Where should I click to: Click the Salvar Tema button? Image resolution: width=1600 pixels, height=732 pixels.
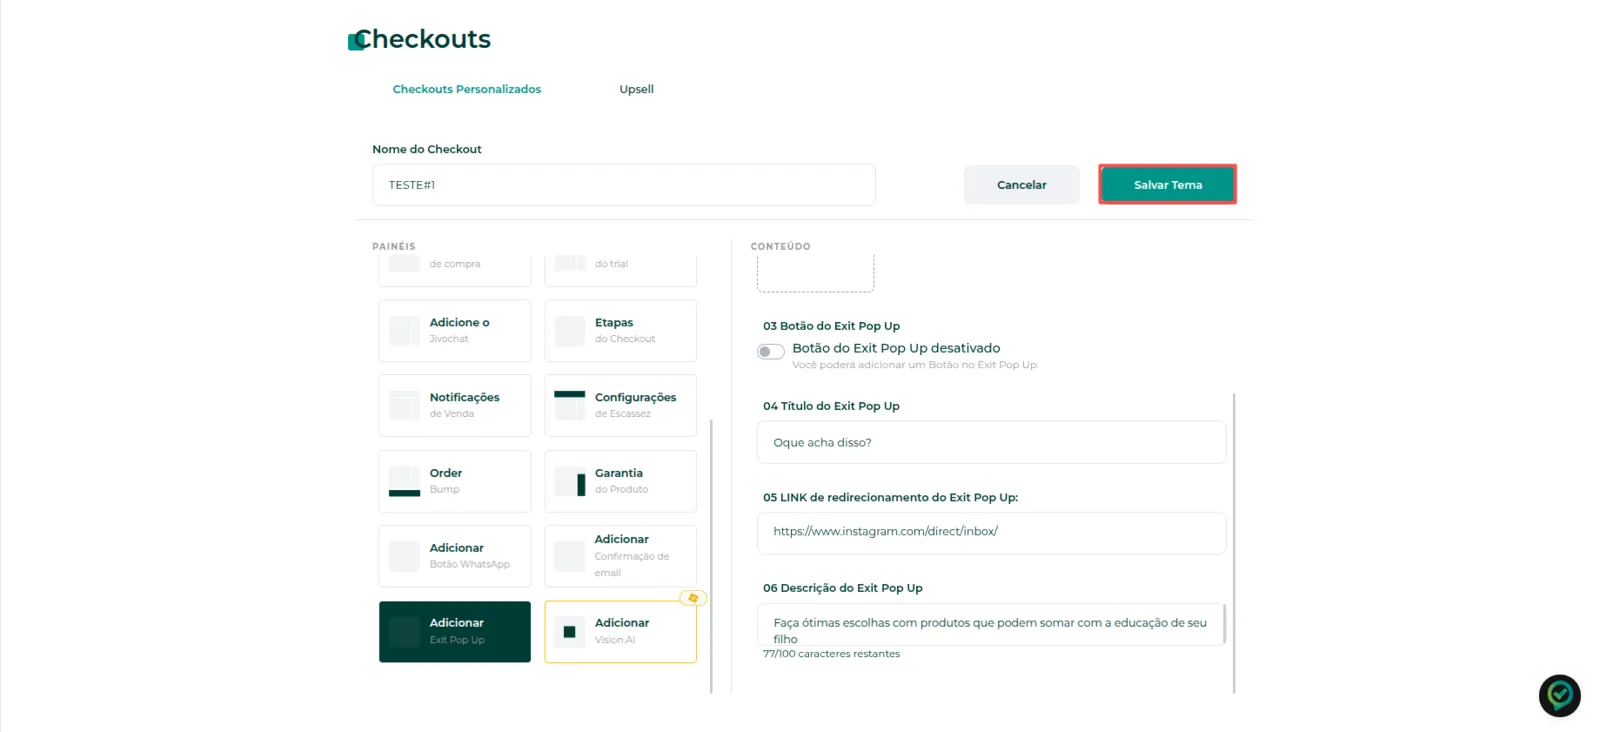tap(1168, 185)
